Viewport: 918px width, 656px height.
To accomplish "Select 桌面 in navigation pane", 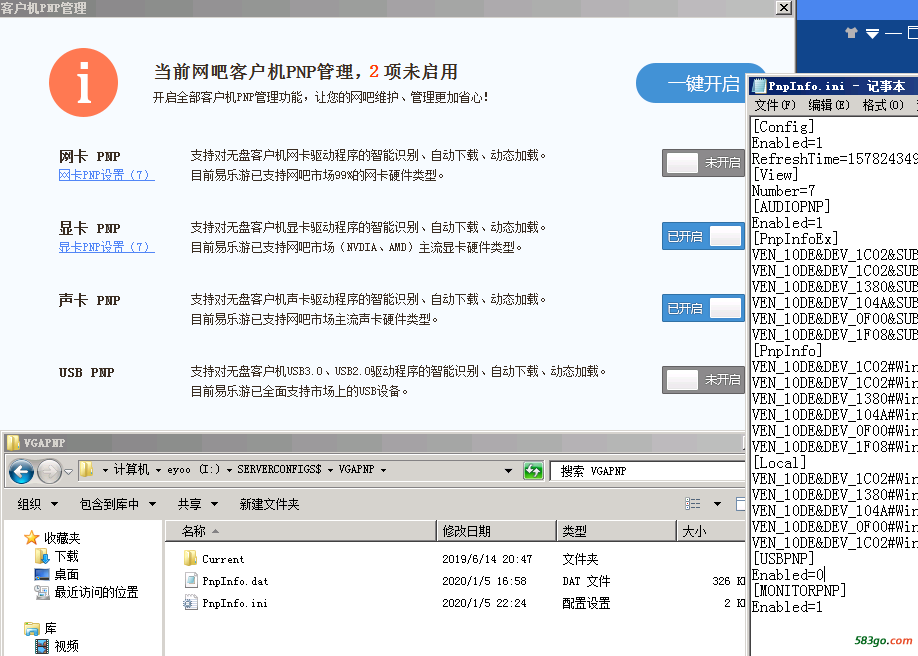I will [66, 574].
